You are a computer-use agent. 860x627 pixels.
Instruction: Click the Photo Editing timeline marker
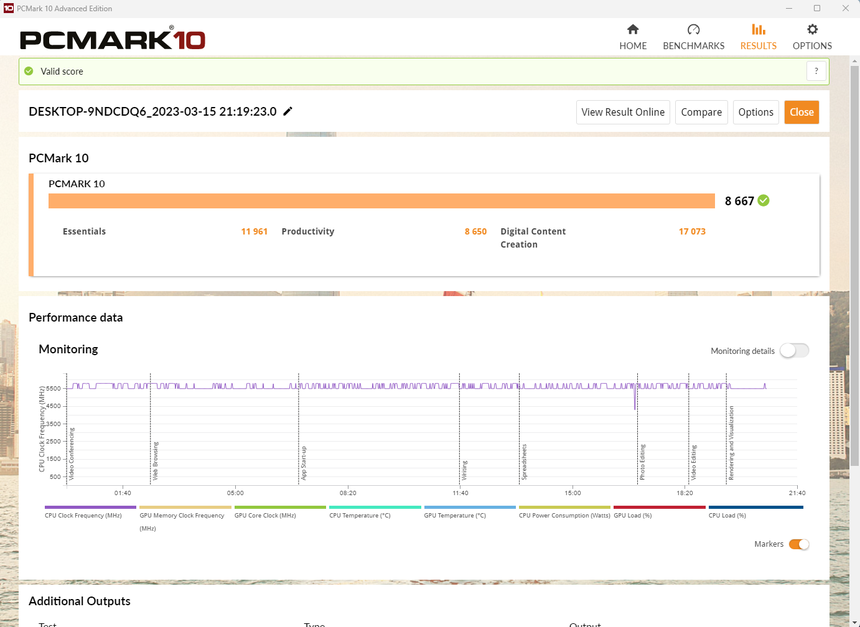[x=642, y=462]
